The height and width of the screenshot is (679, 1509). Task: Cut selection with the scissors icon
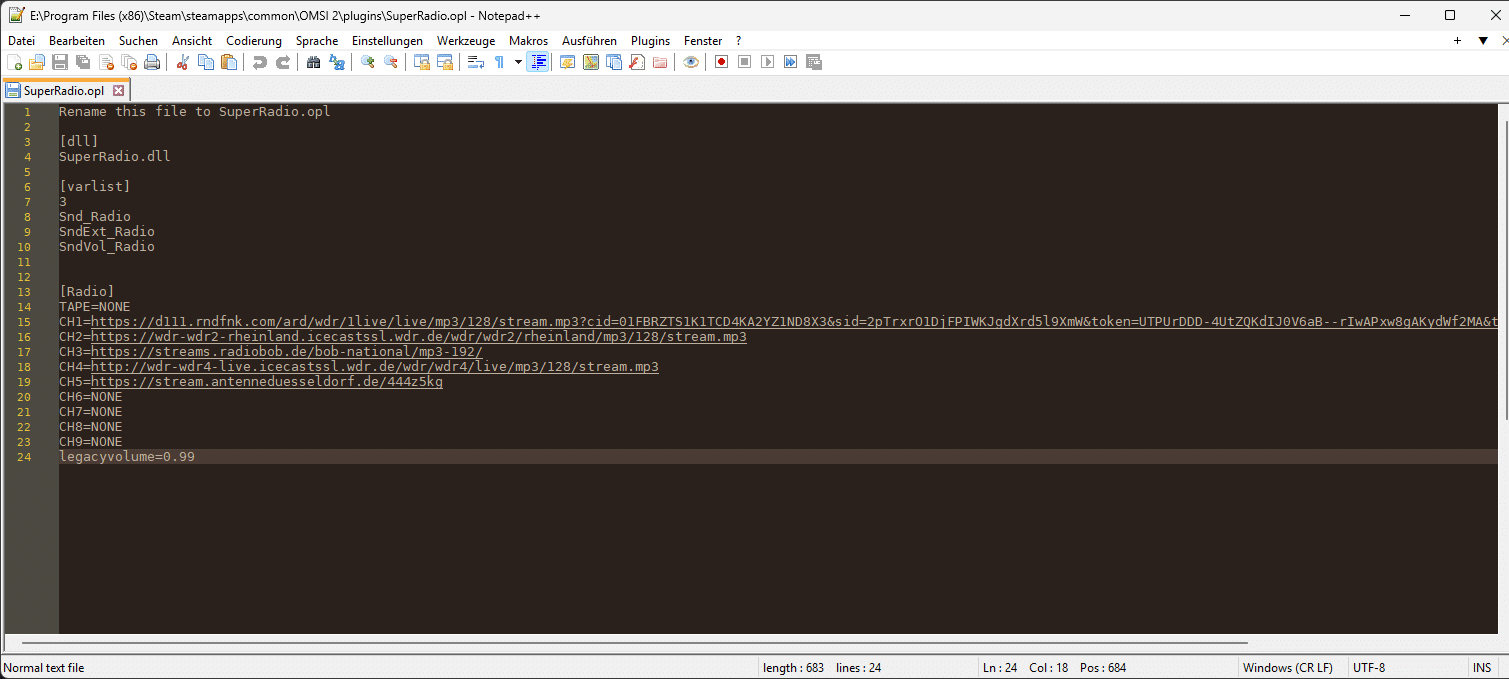point(182,62)
